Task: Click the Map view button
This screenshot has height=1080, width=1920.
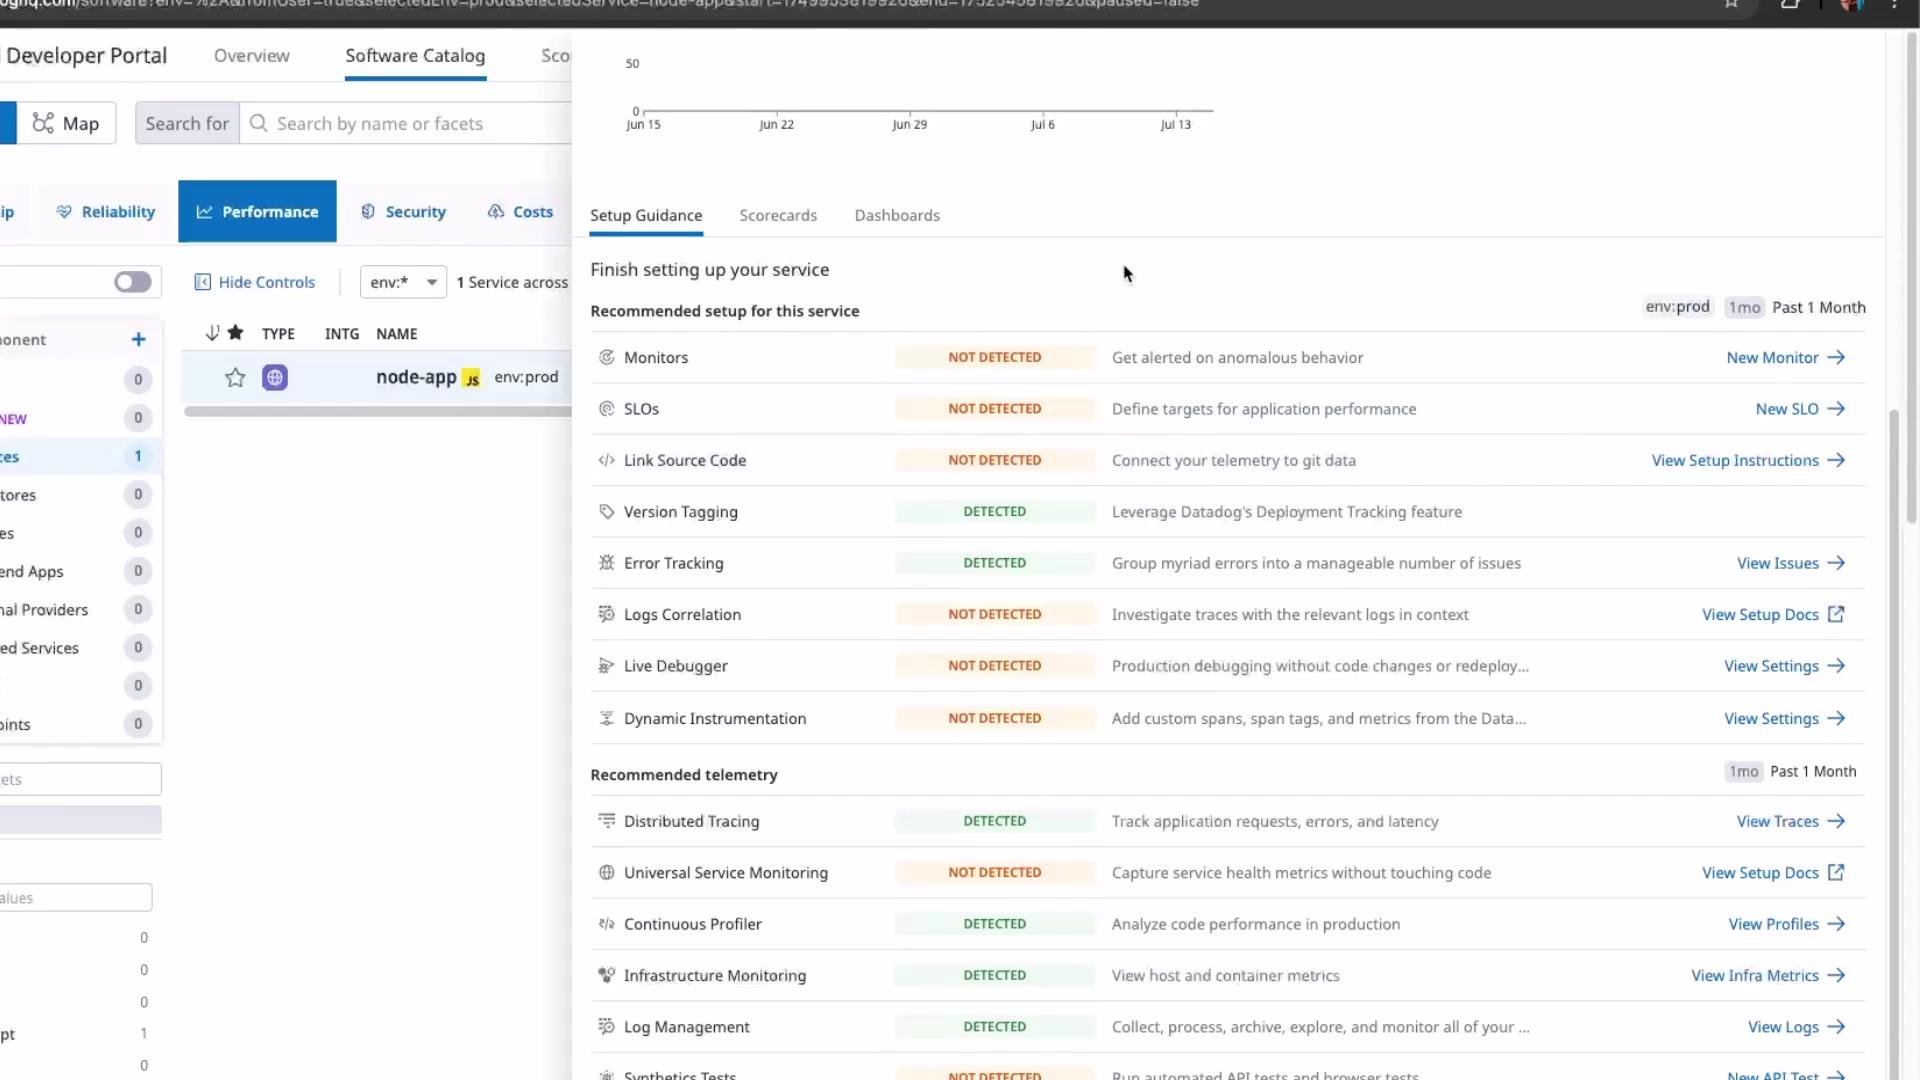Action: pyautogui.click(x=66, y=123)
